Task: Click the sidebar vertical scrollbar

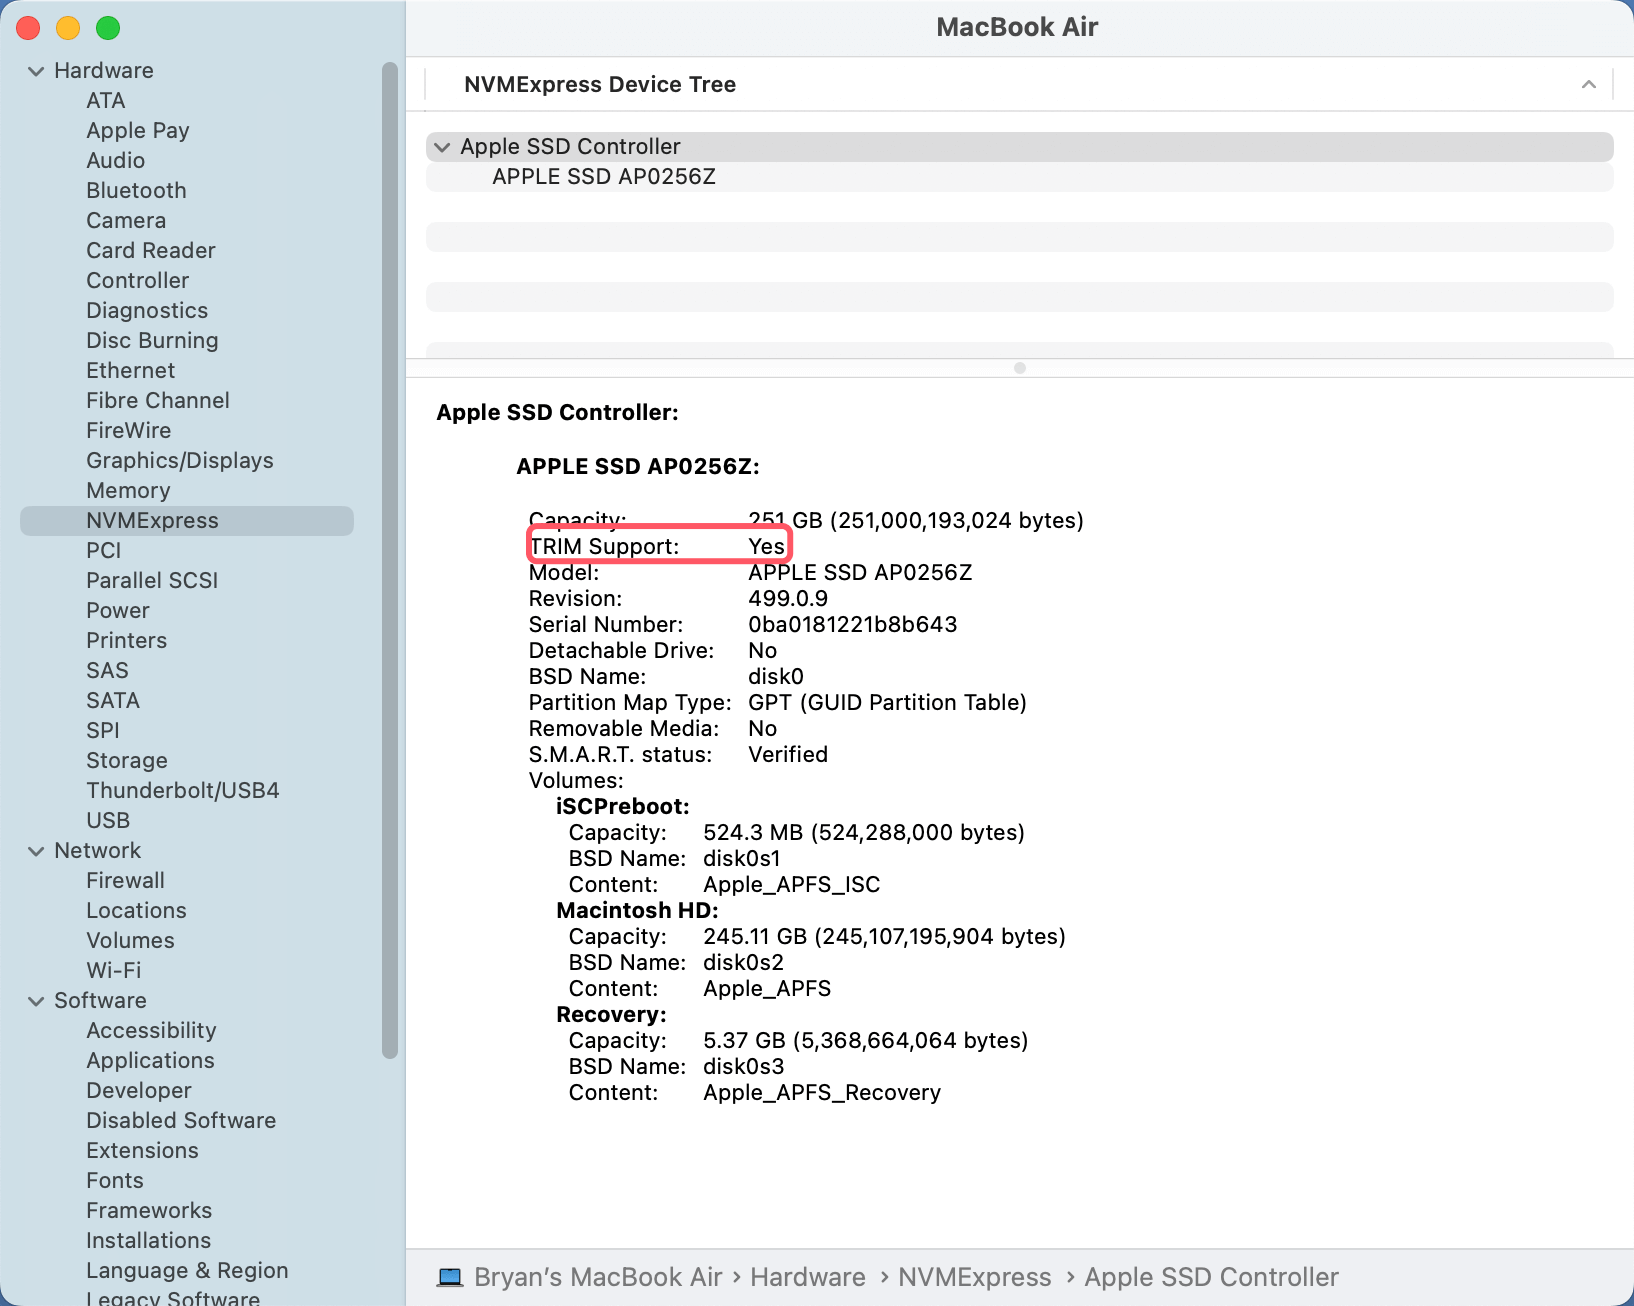Action: tap(390, 560)
